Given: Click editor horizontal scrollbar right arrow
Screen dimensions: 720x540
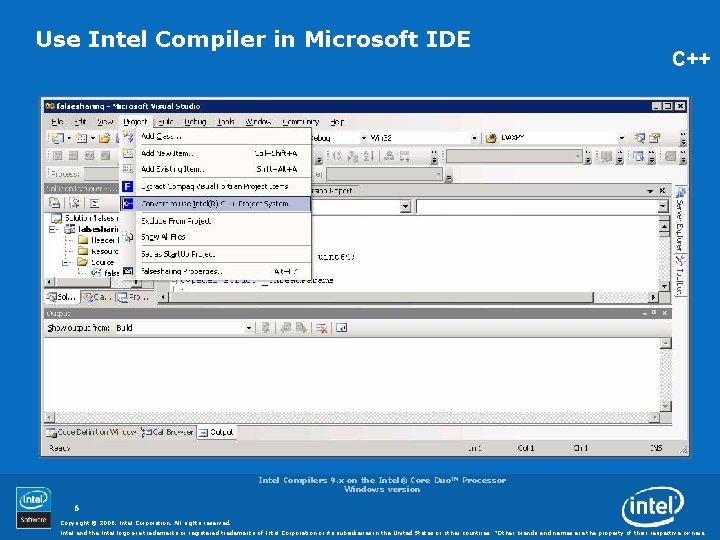Looking at the screenshot, I should pos(653,298).
